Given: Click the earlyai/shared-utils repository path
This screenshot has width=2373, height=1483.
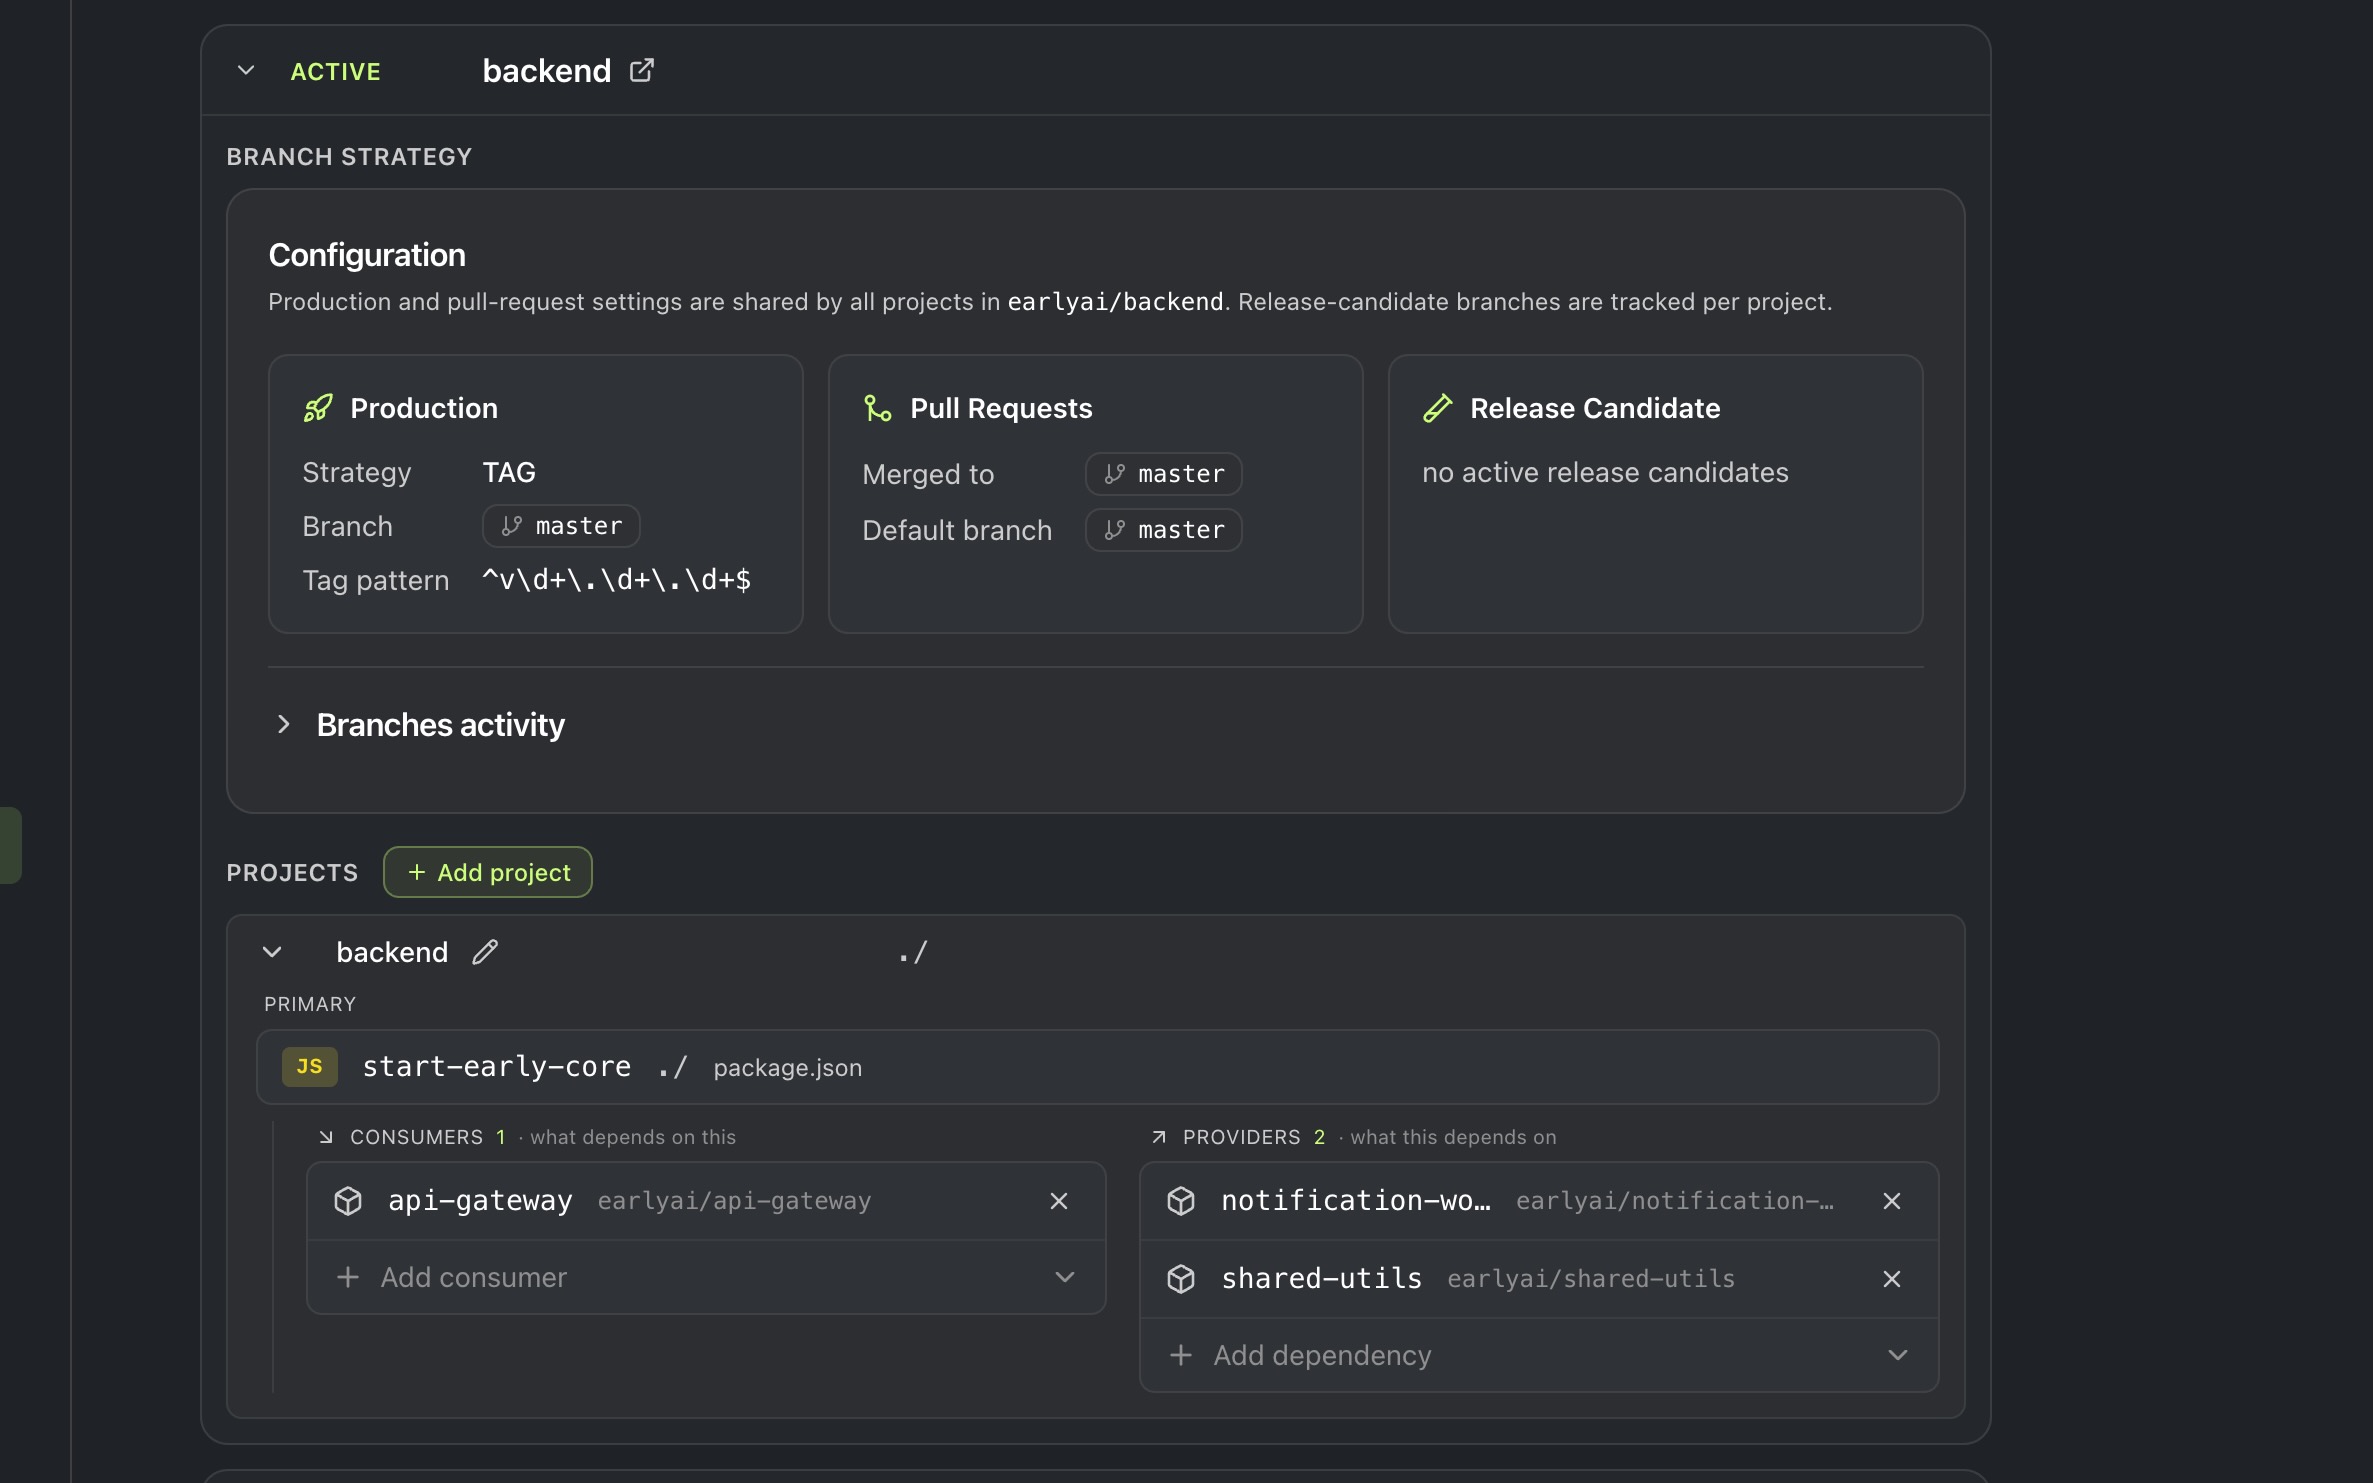Looking at the screenshot, I should coord(1591,1279).
